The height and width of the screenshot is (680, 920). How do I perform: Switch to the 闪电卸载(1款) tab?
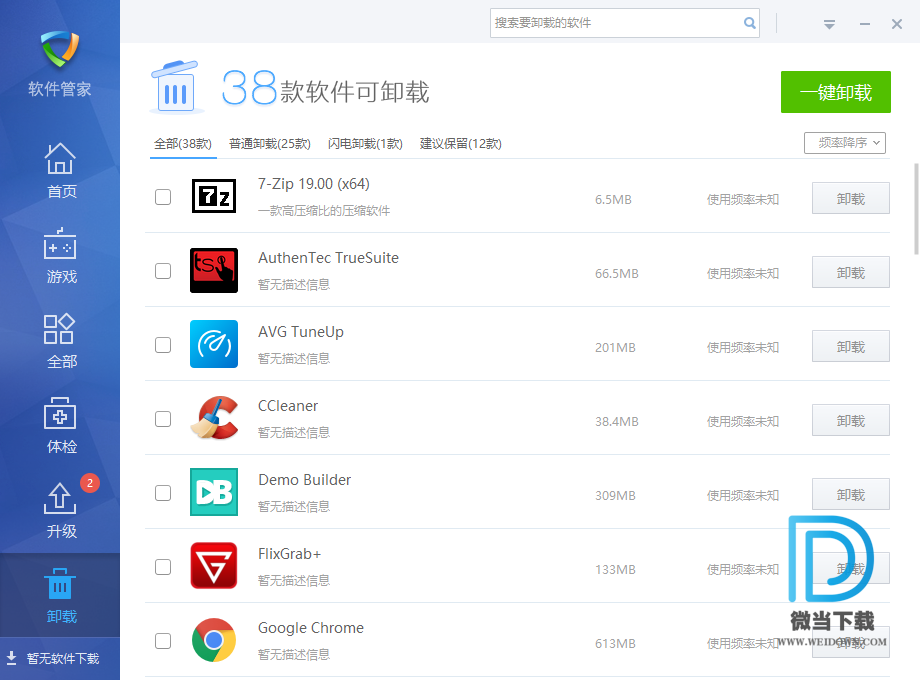coord(365,144)
